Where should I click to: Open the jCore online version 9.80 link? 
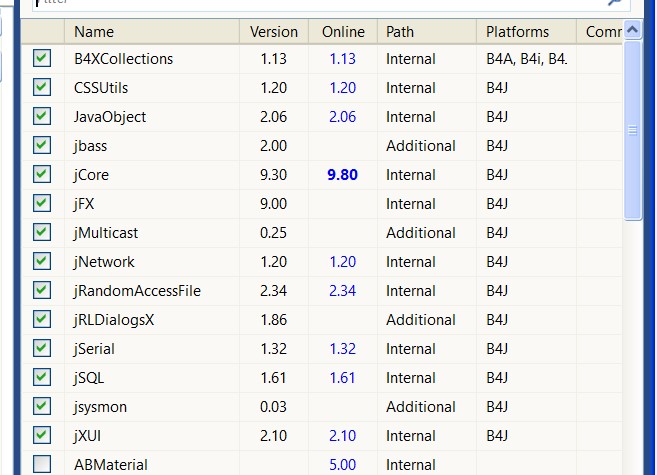coord(342,175)
